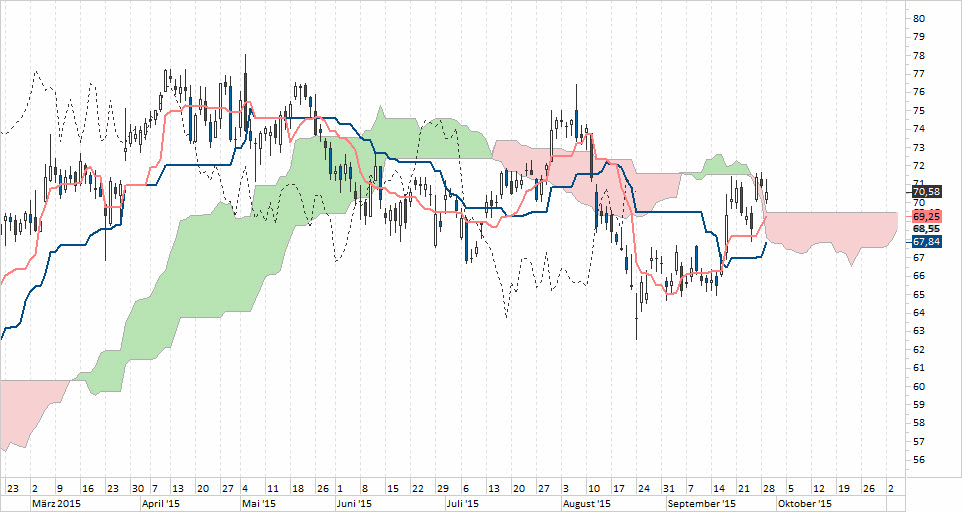Click the 56 value on price axis
The width and height of the screenshot is (962, 512).
pyautogui.click(x=918, y=460)
